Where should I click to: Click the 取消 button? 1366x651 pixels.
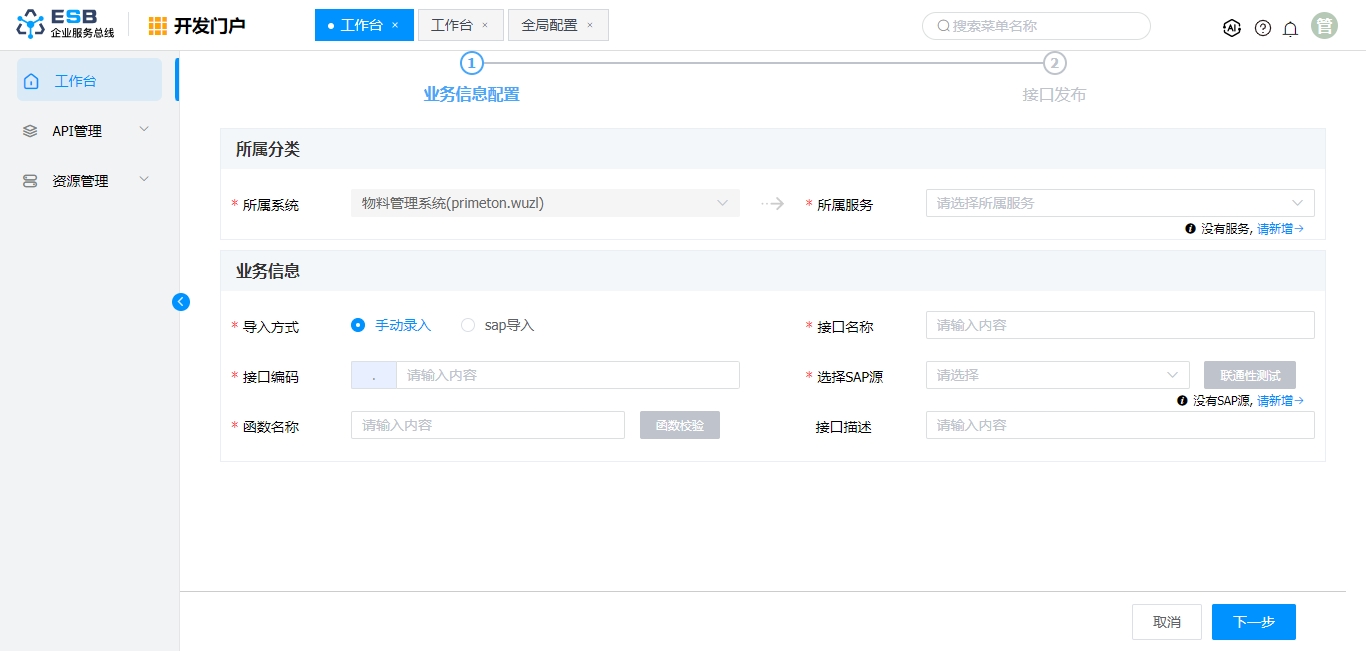coord(1166,622)
